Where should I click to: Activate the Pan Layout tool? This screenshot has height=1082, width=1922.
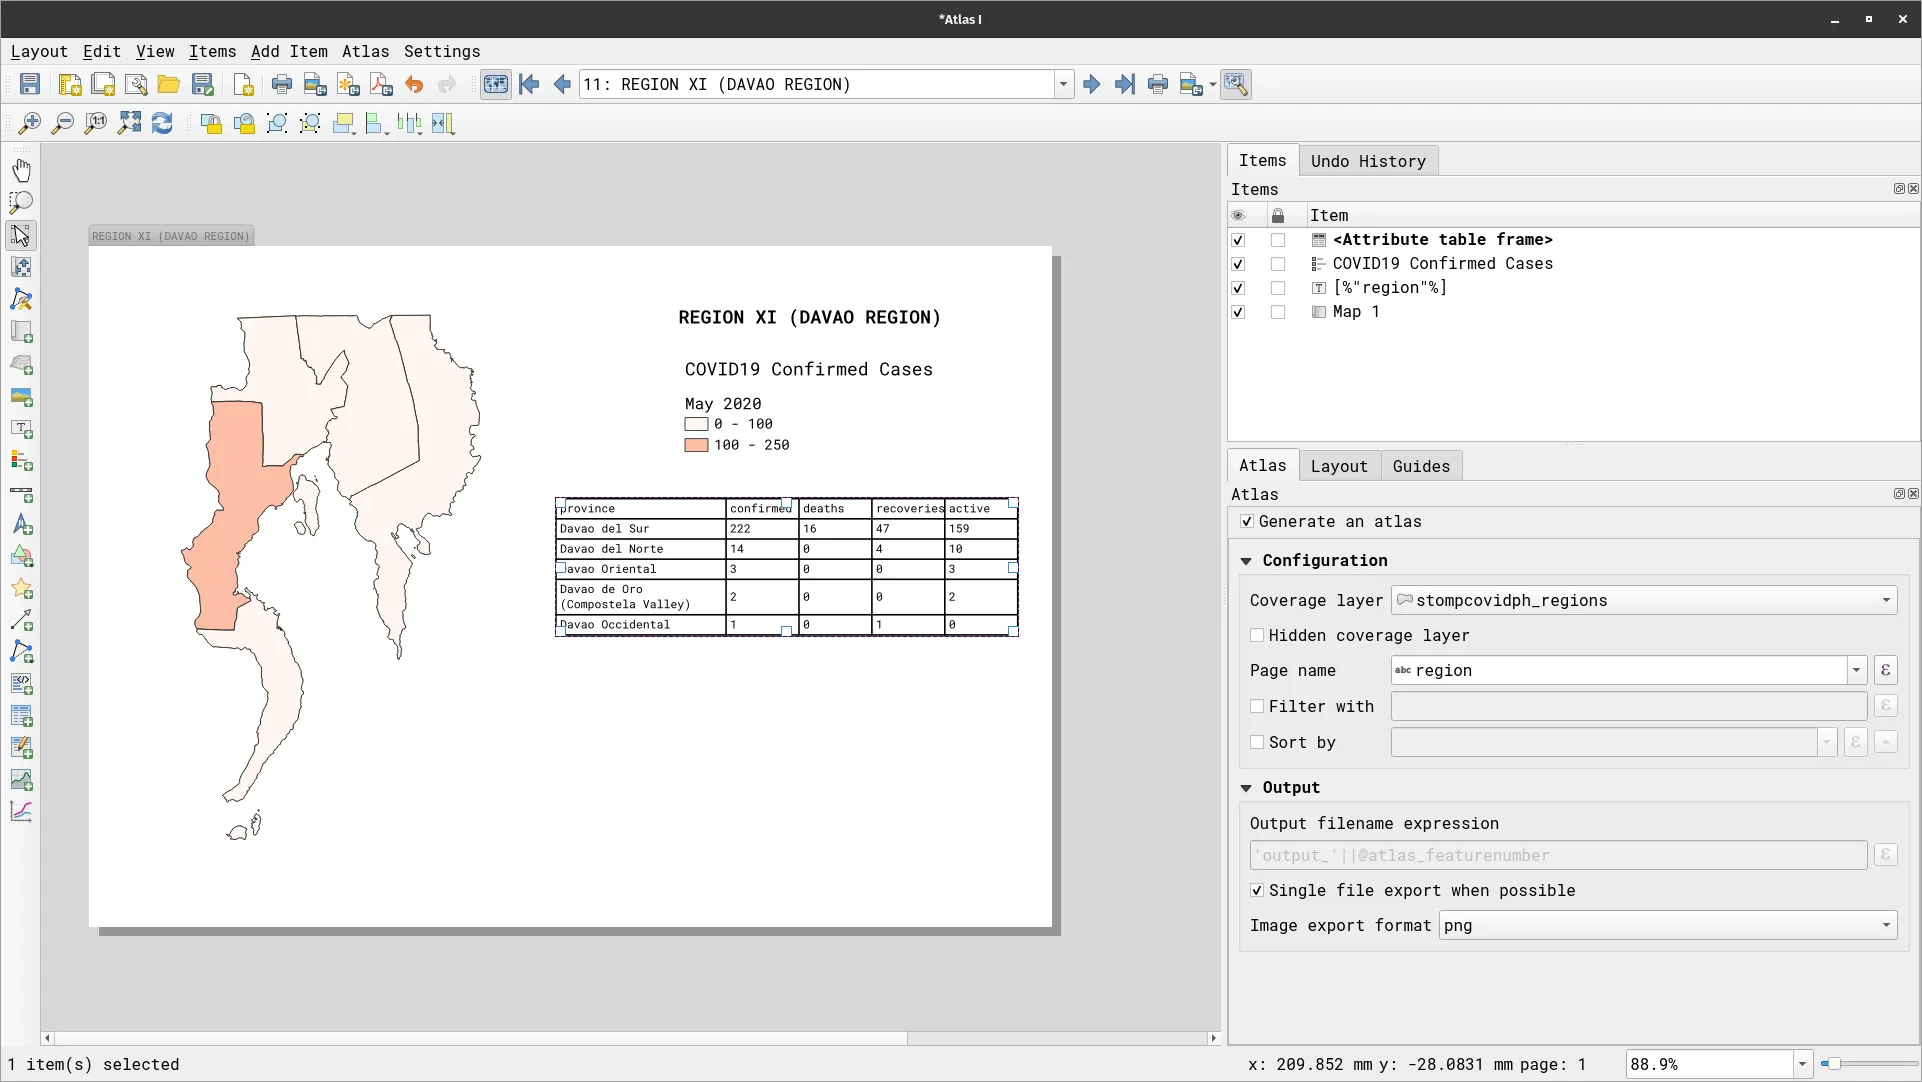point(22,169)
